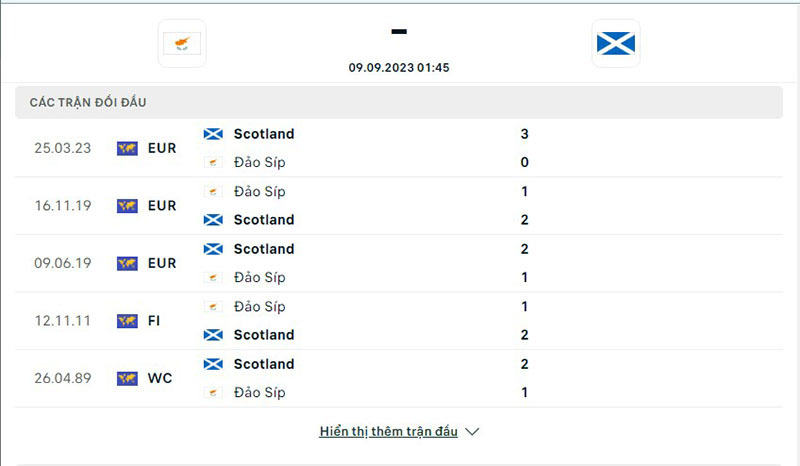The image size is (800, 466).
Task: Select Scotland team name in 25.03.23 match
Action: (x=264, y=134)
